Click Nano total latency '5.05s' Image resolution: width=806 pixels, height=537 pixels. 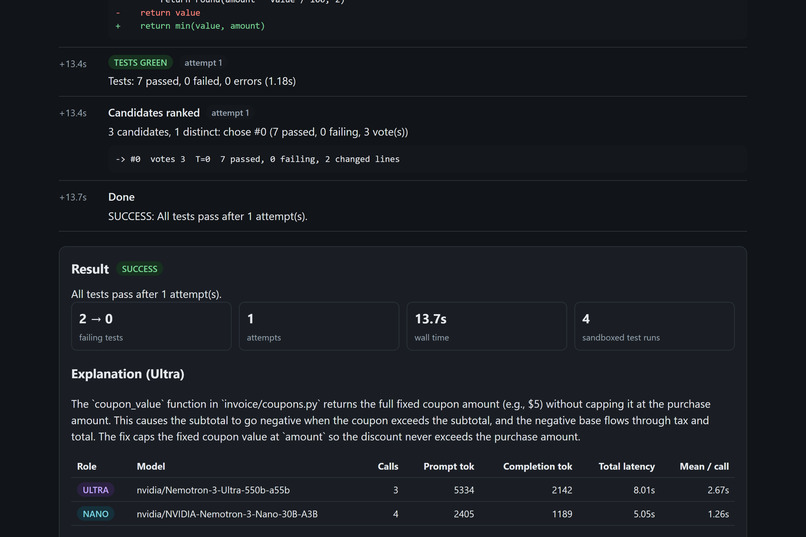pyautogui.click(x=644, y=514)
